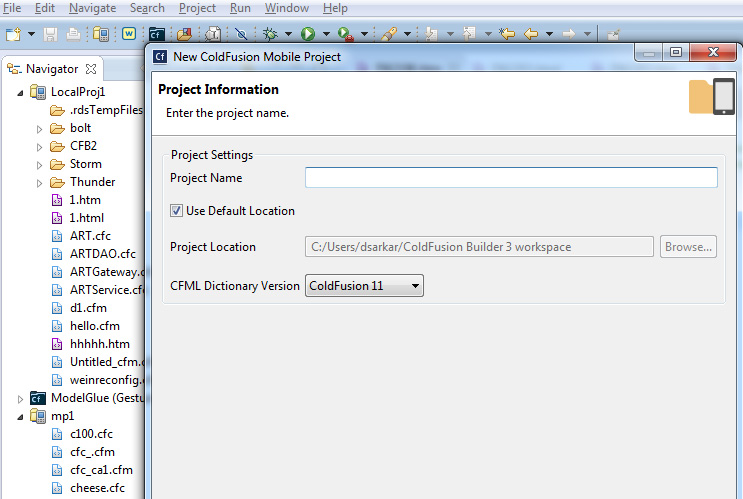
Task: Click the Save disk icon in toolbar
Action: click(x=50, y=34)
